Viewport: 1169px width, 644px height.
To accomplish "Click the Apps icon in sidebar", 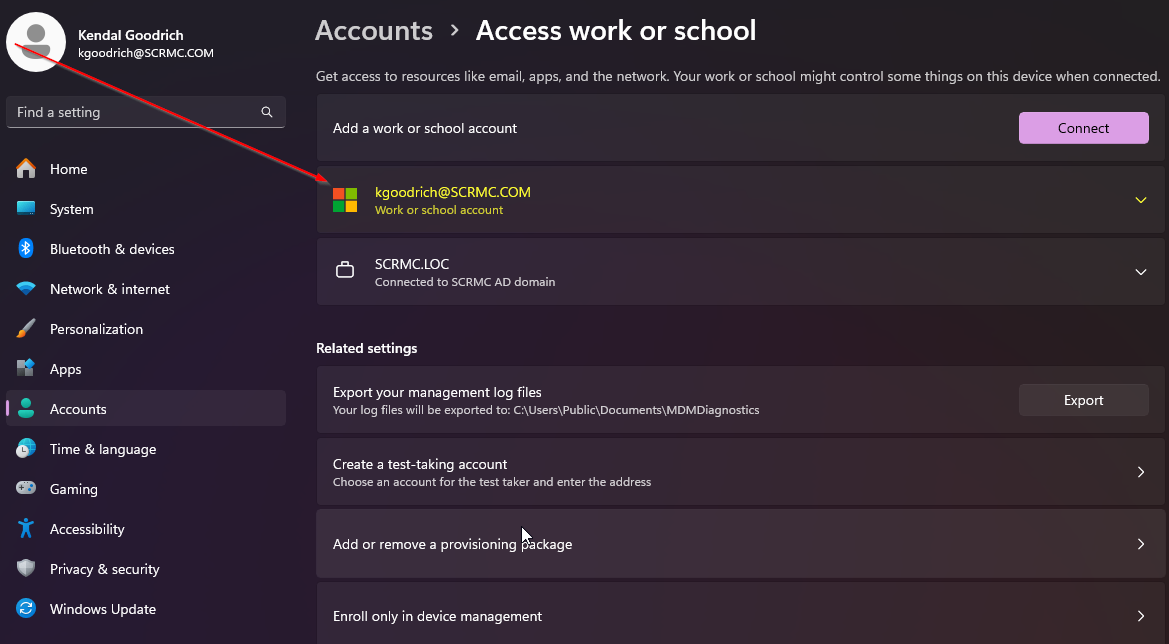I will pyautogui.click(x=27, y=369).
